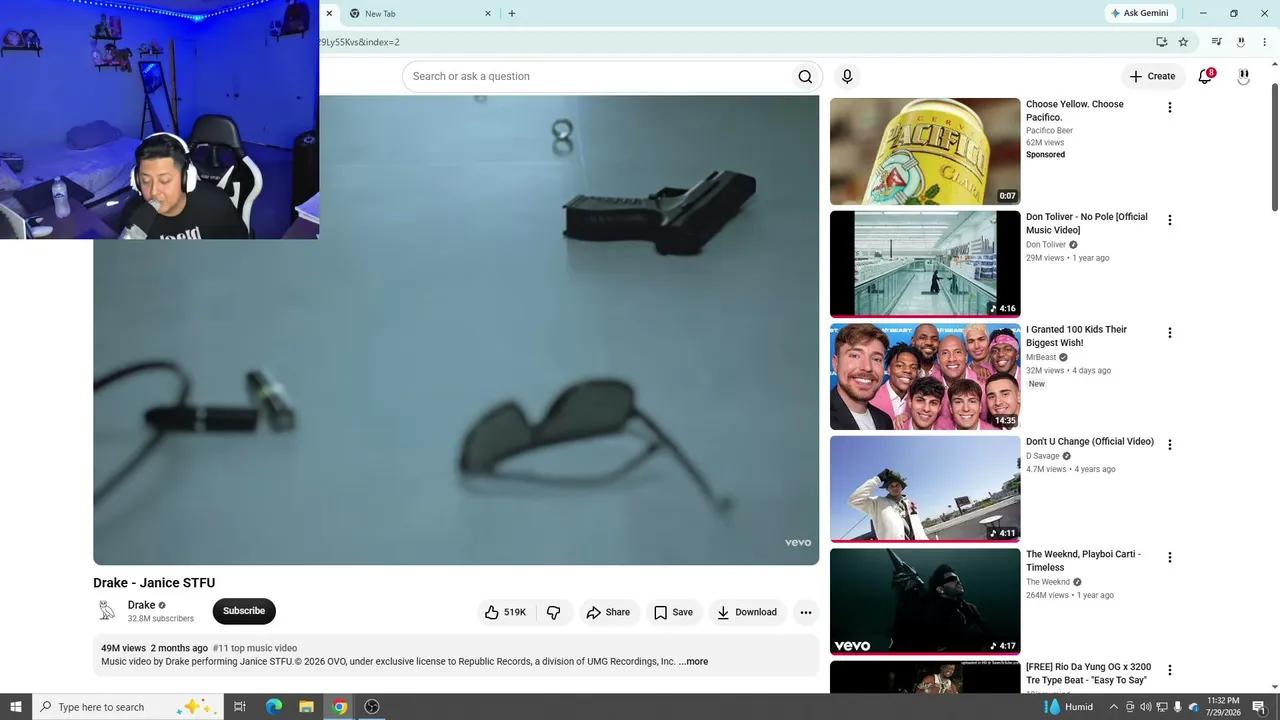This screenshot has height=720, width=1280.
Task: Save the video to a playlist
Action: (673, 612)
